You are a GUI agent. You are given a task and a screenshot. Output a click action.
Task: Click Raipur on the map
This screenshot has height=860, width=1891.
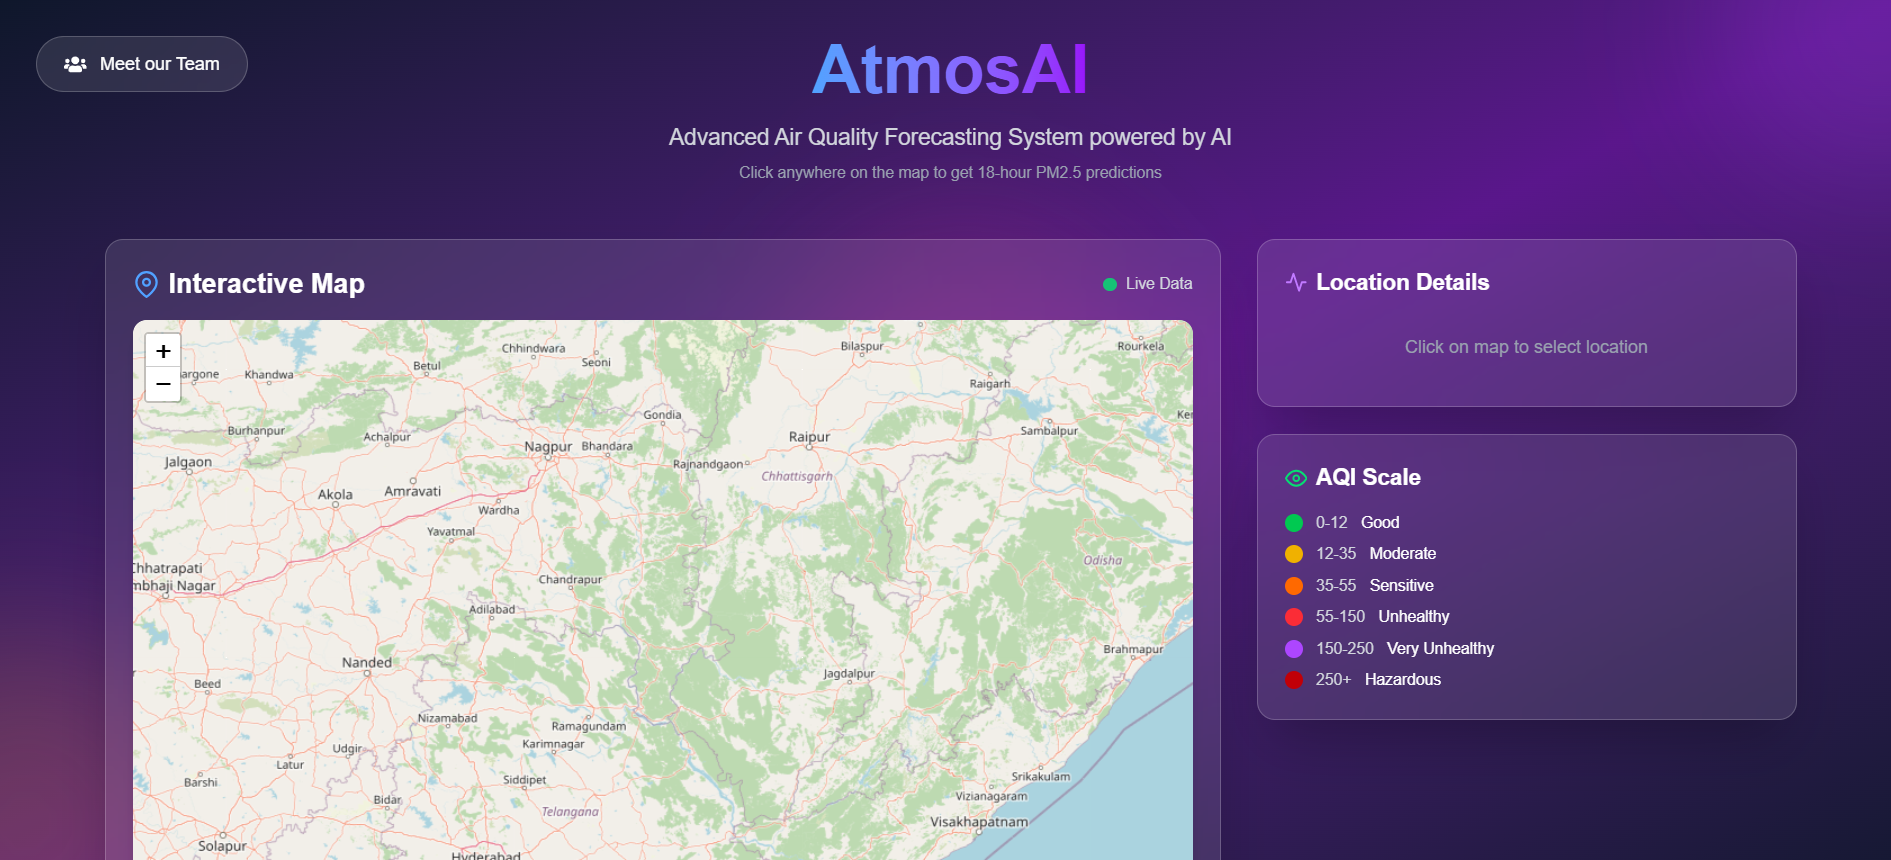pyautogui.click(x=809, y=437)
